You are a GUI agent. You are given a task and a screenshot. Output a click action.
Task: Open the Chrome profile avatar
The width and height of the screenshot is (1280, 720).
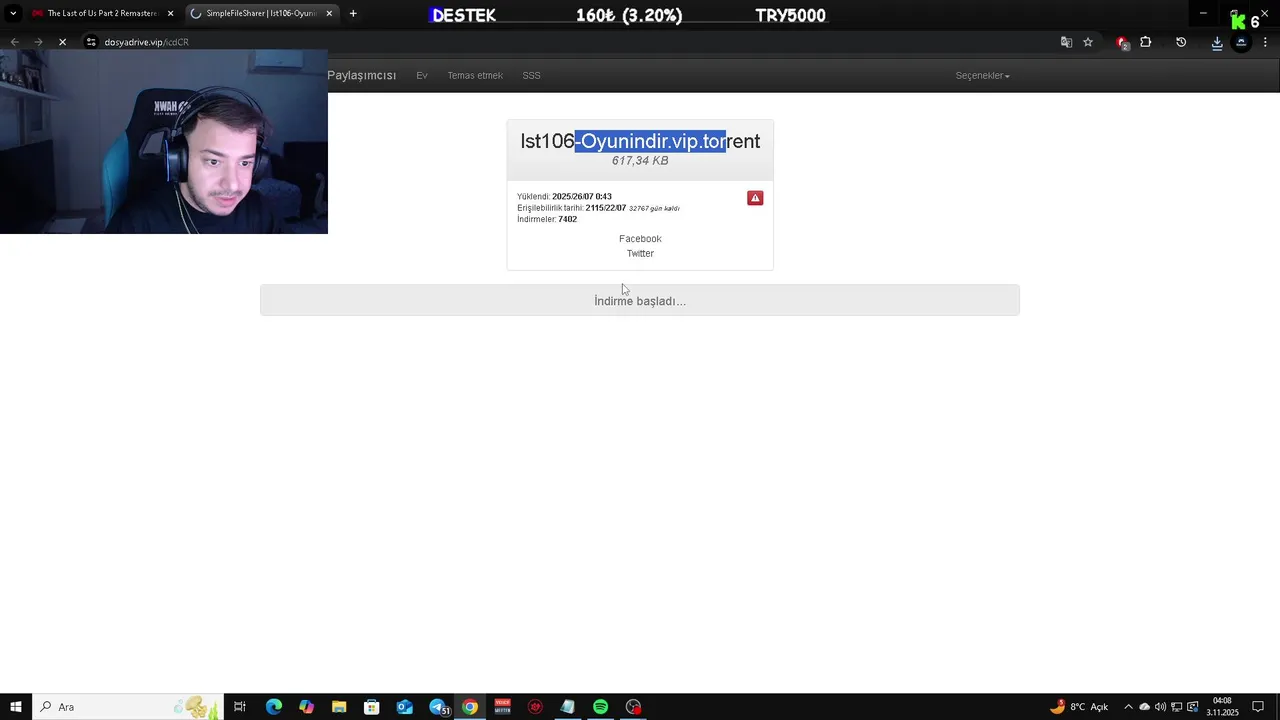pyautogui.click(x=1241, y=42)
